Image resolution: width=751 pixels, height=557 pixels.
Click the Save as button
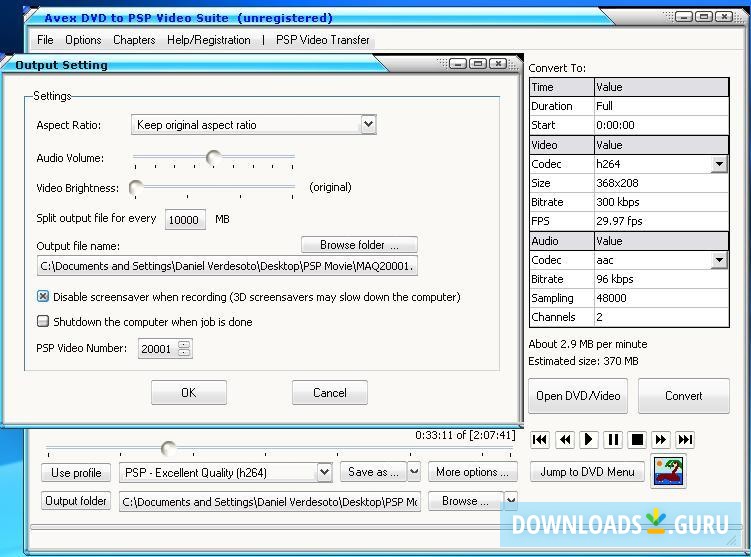[374, 472]
